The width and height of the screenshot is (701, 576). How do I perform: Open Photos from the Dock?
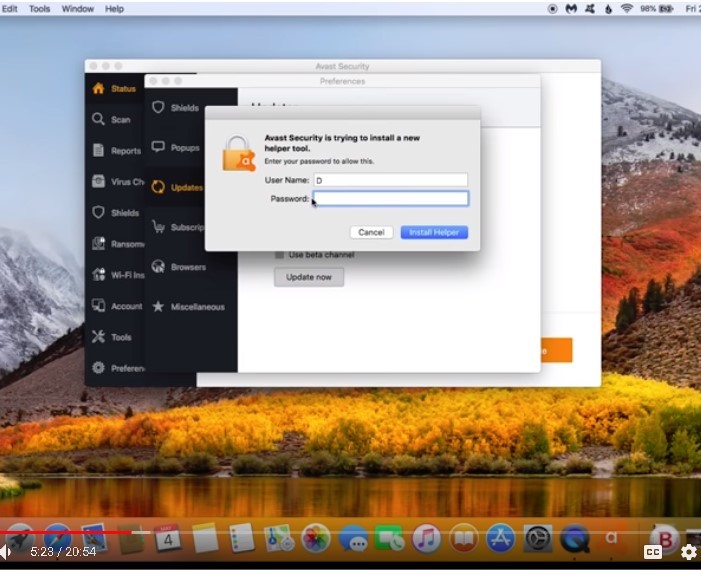pos(316,538)
